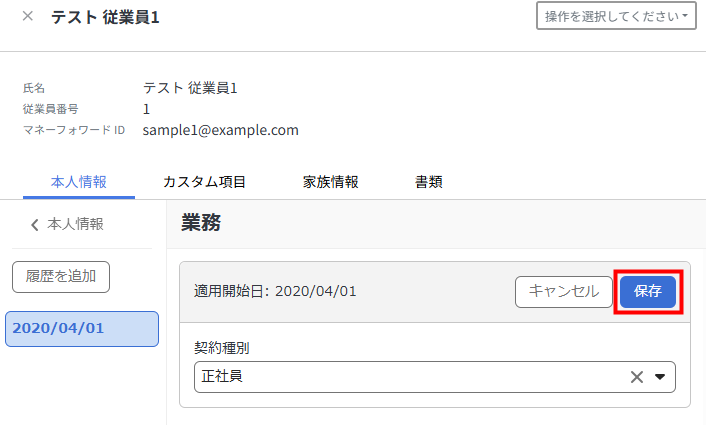The image size is (706, 425).
Task: Click the 適用開始日: 2020/04/01 label
Action: (275, 291)
